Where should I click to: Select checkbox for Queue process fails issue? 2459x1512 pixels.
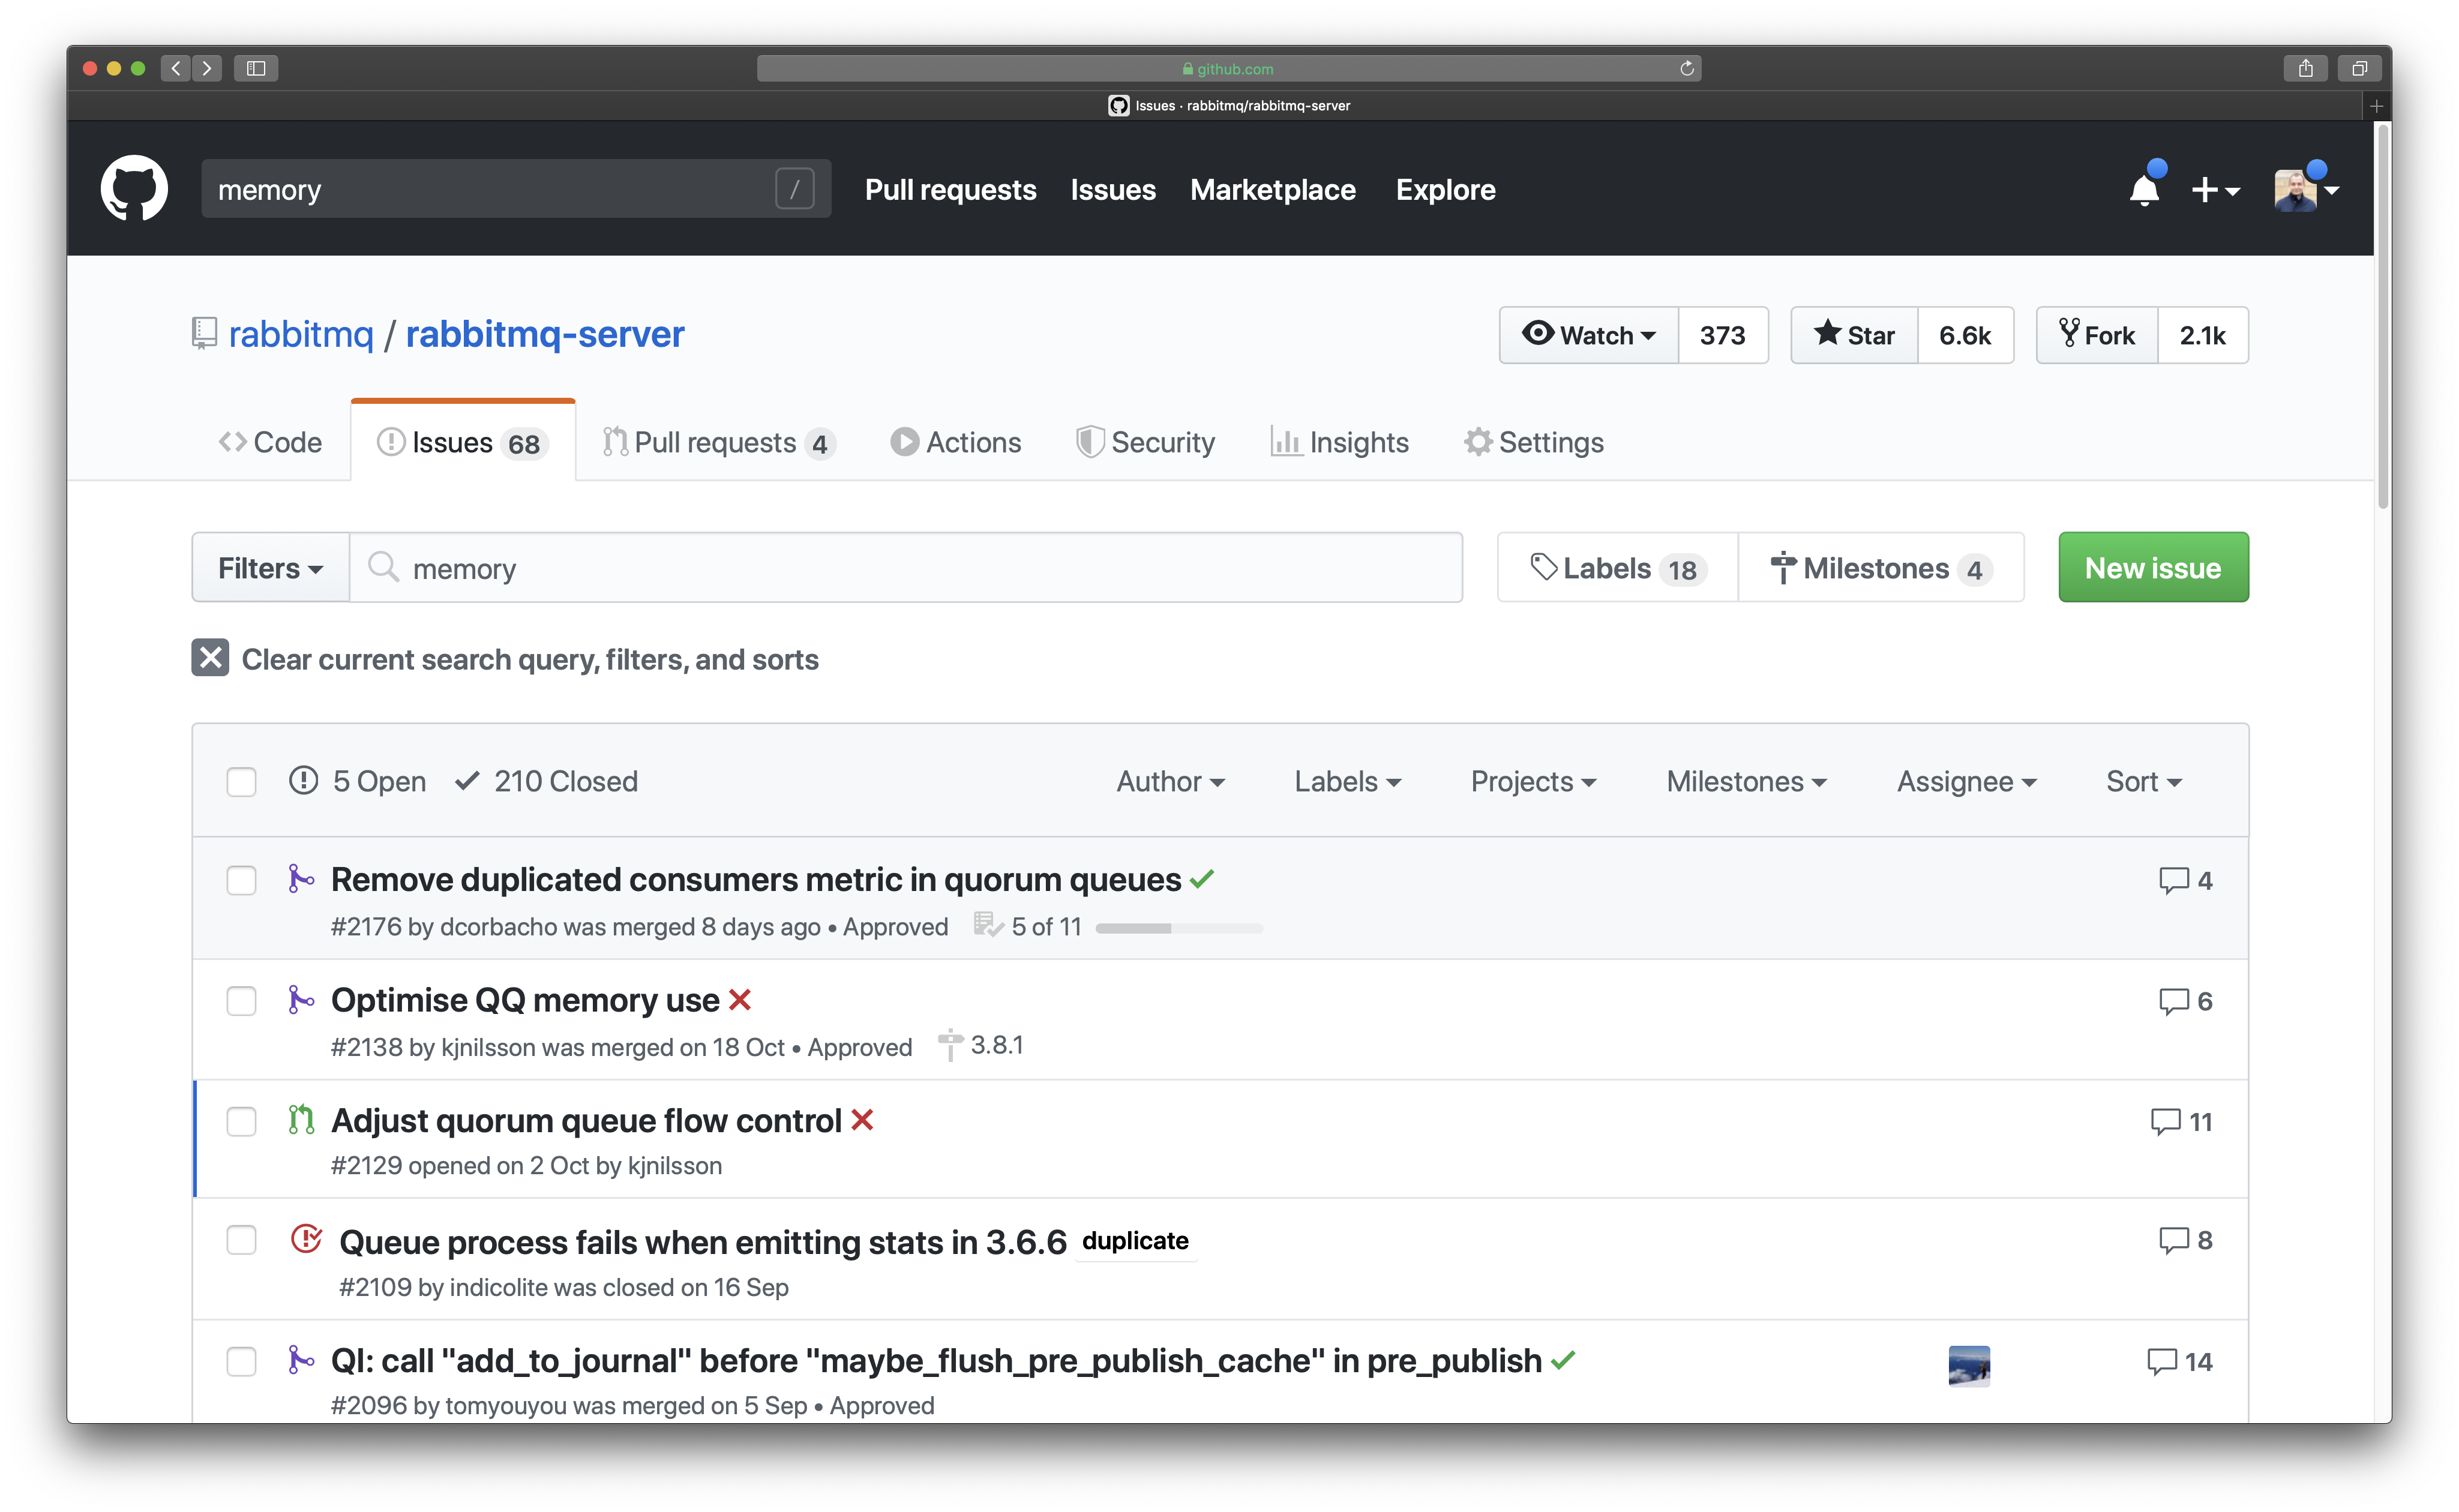coord(241,1240)
